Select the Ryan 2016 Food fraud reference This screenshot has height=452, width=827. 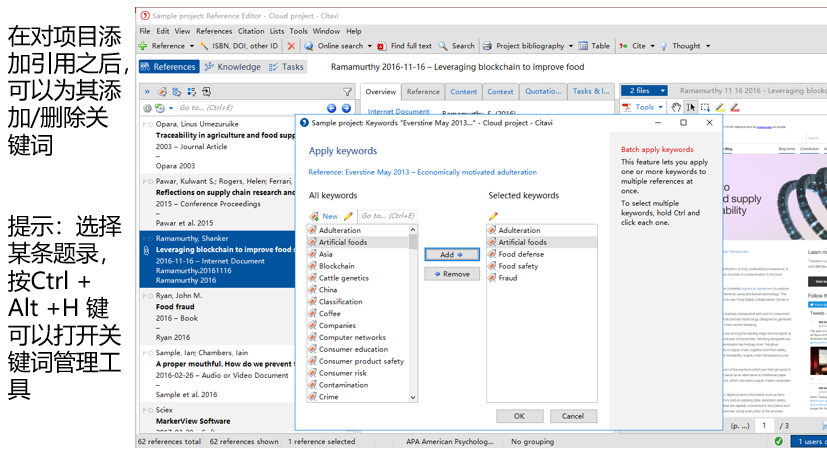click(x=217, y=316)
